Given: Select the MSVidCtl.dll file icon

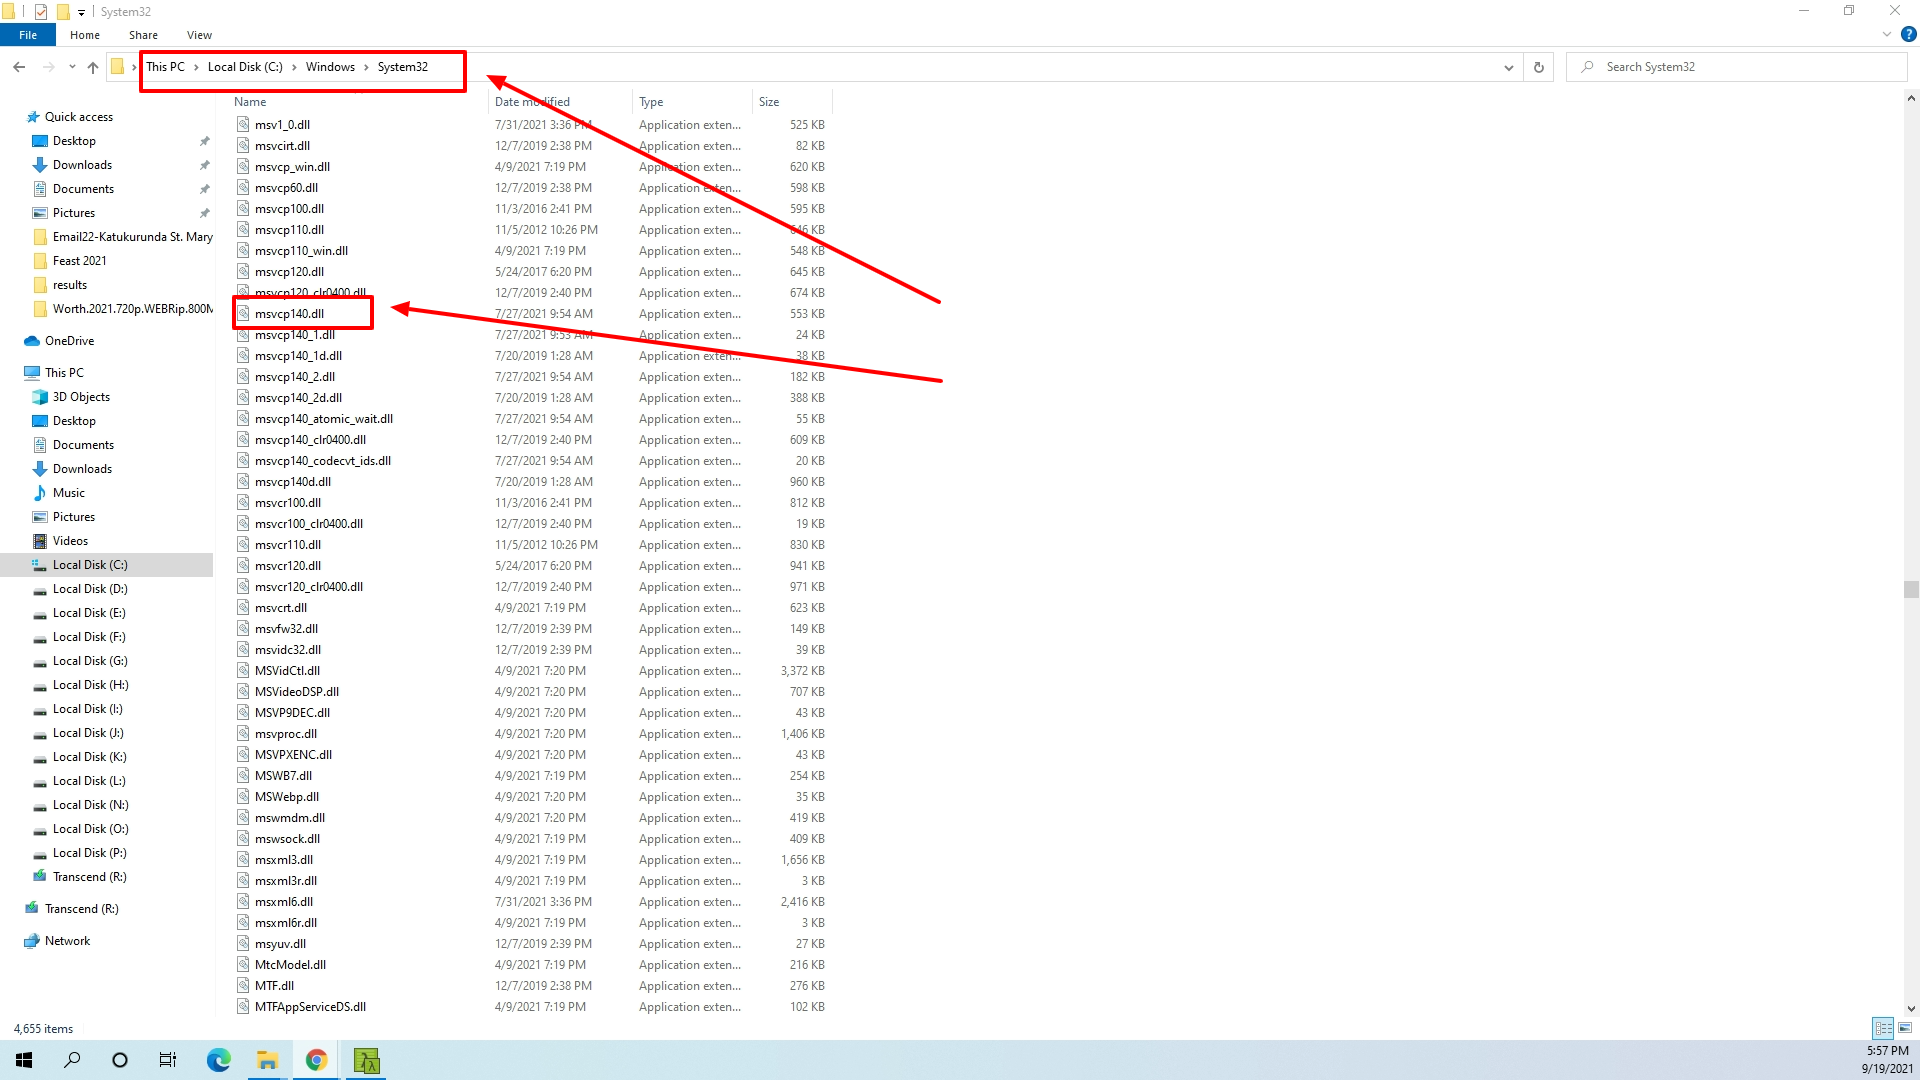Looking at the screenshot, I should [x=243, y=671].
